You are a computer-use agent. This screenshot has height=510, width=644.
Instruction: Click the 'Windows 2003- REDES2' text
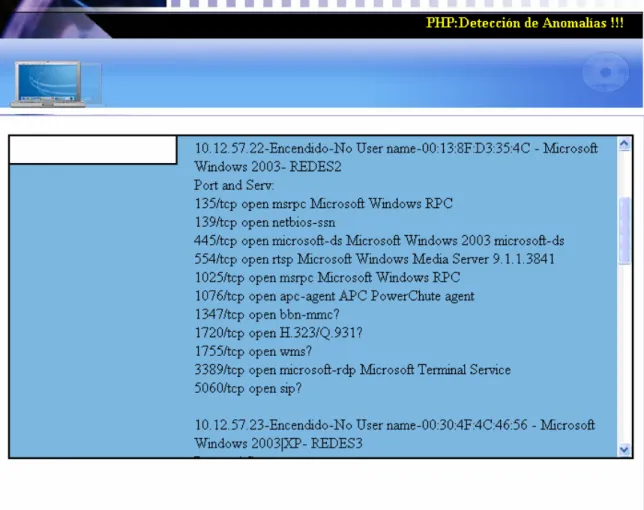(267, 167)
